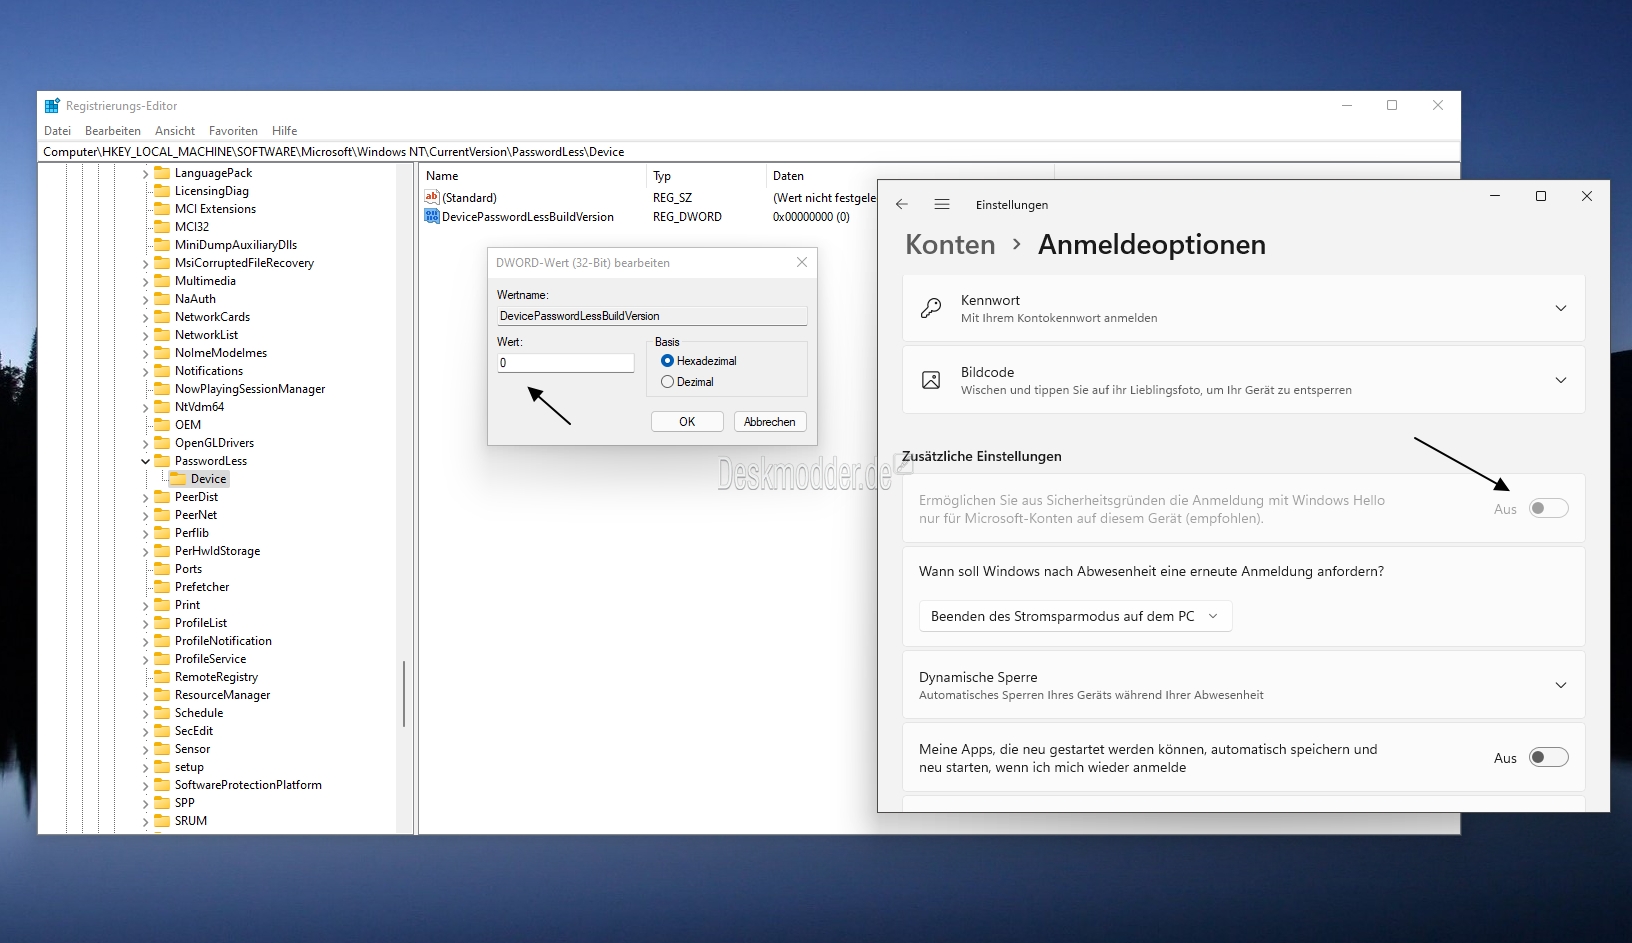
Task: Click the registry tree vertical scrollbar
Action: pos(404,692)
